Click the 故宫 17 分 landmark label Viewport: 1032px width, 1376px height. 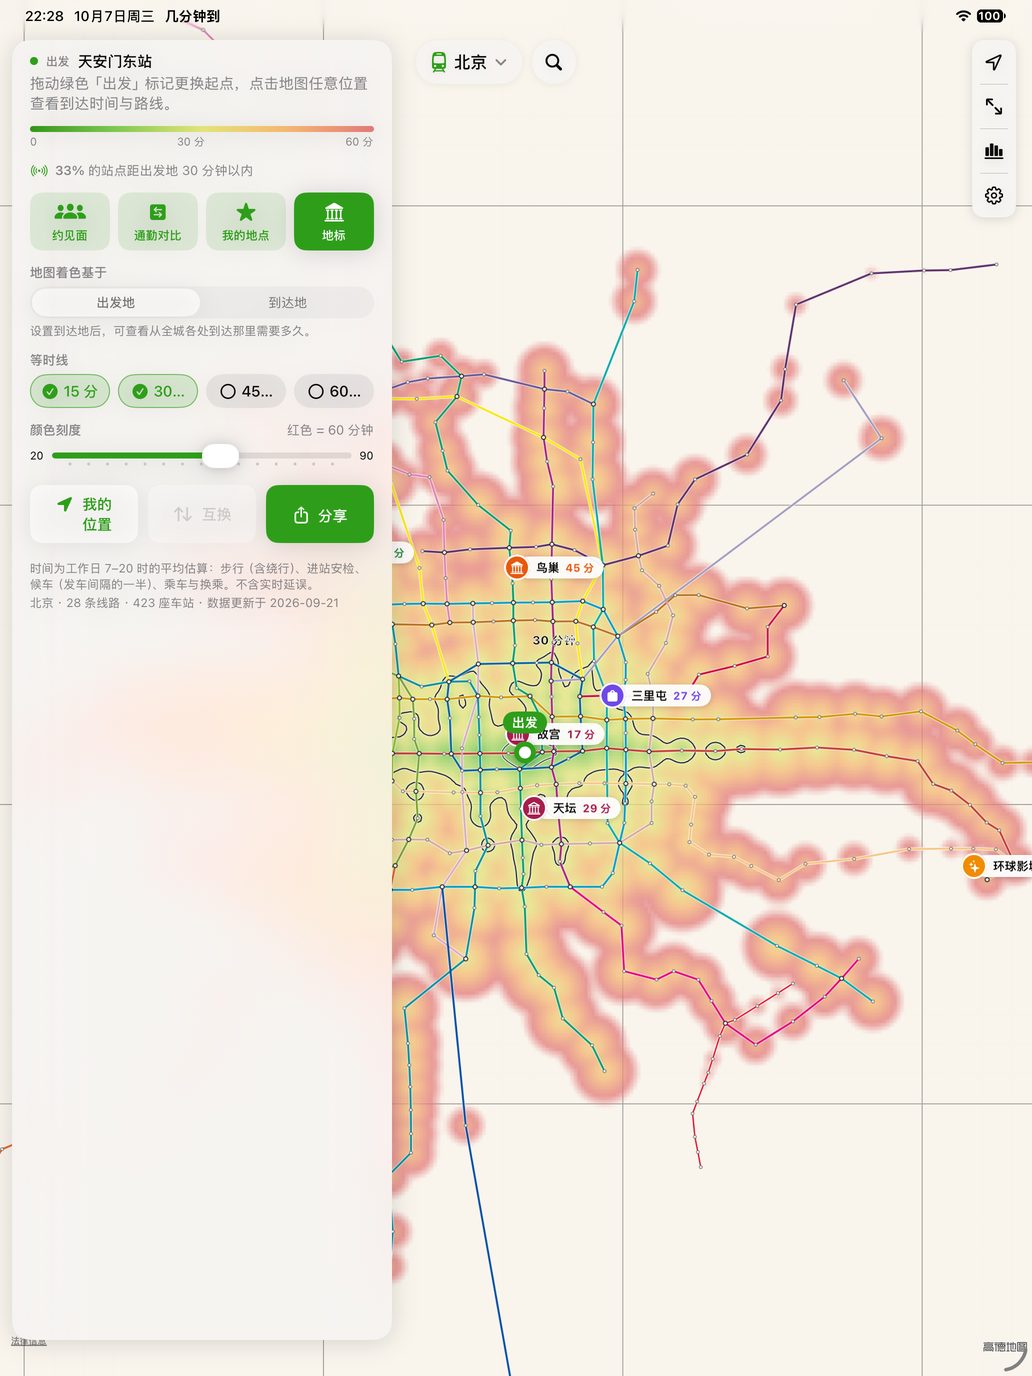pyautogui.click(x=566, y=734)
